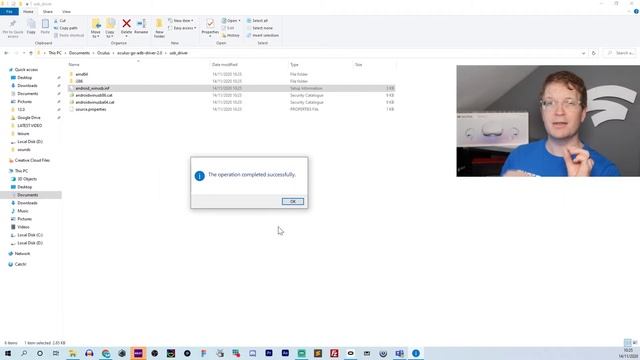The image size is (640, 360).
Task: Open Premiere Pro from the taskbar
Action: pos(269,353)
